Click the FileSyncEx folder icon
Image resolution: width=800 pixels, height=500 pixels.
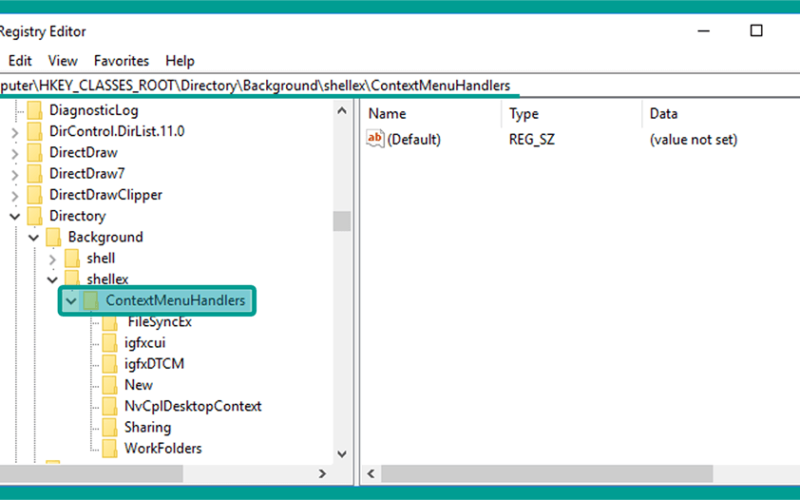[x=110, y=323]
